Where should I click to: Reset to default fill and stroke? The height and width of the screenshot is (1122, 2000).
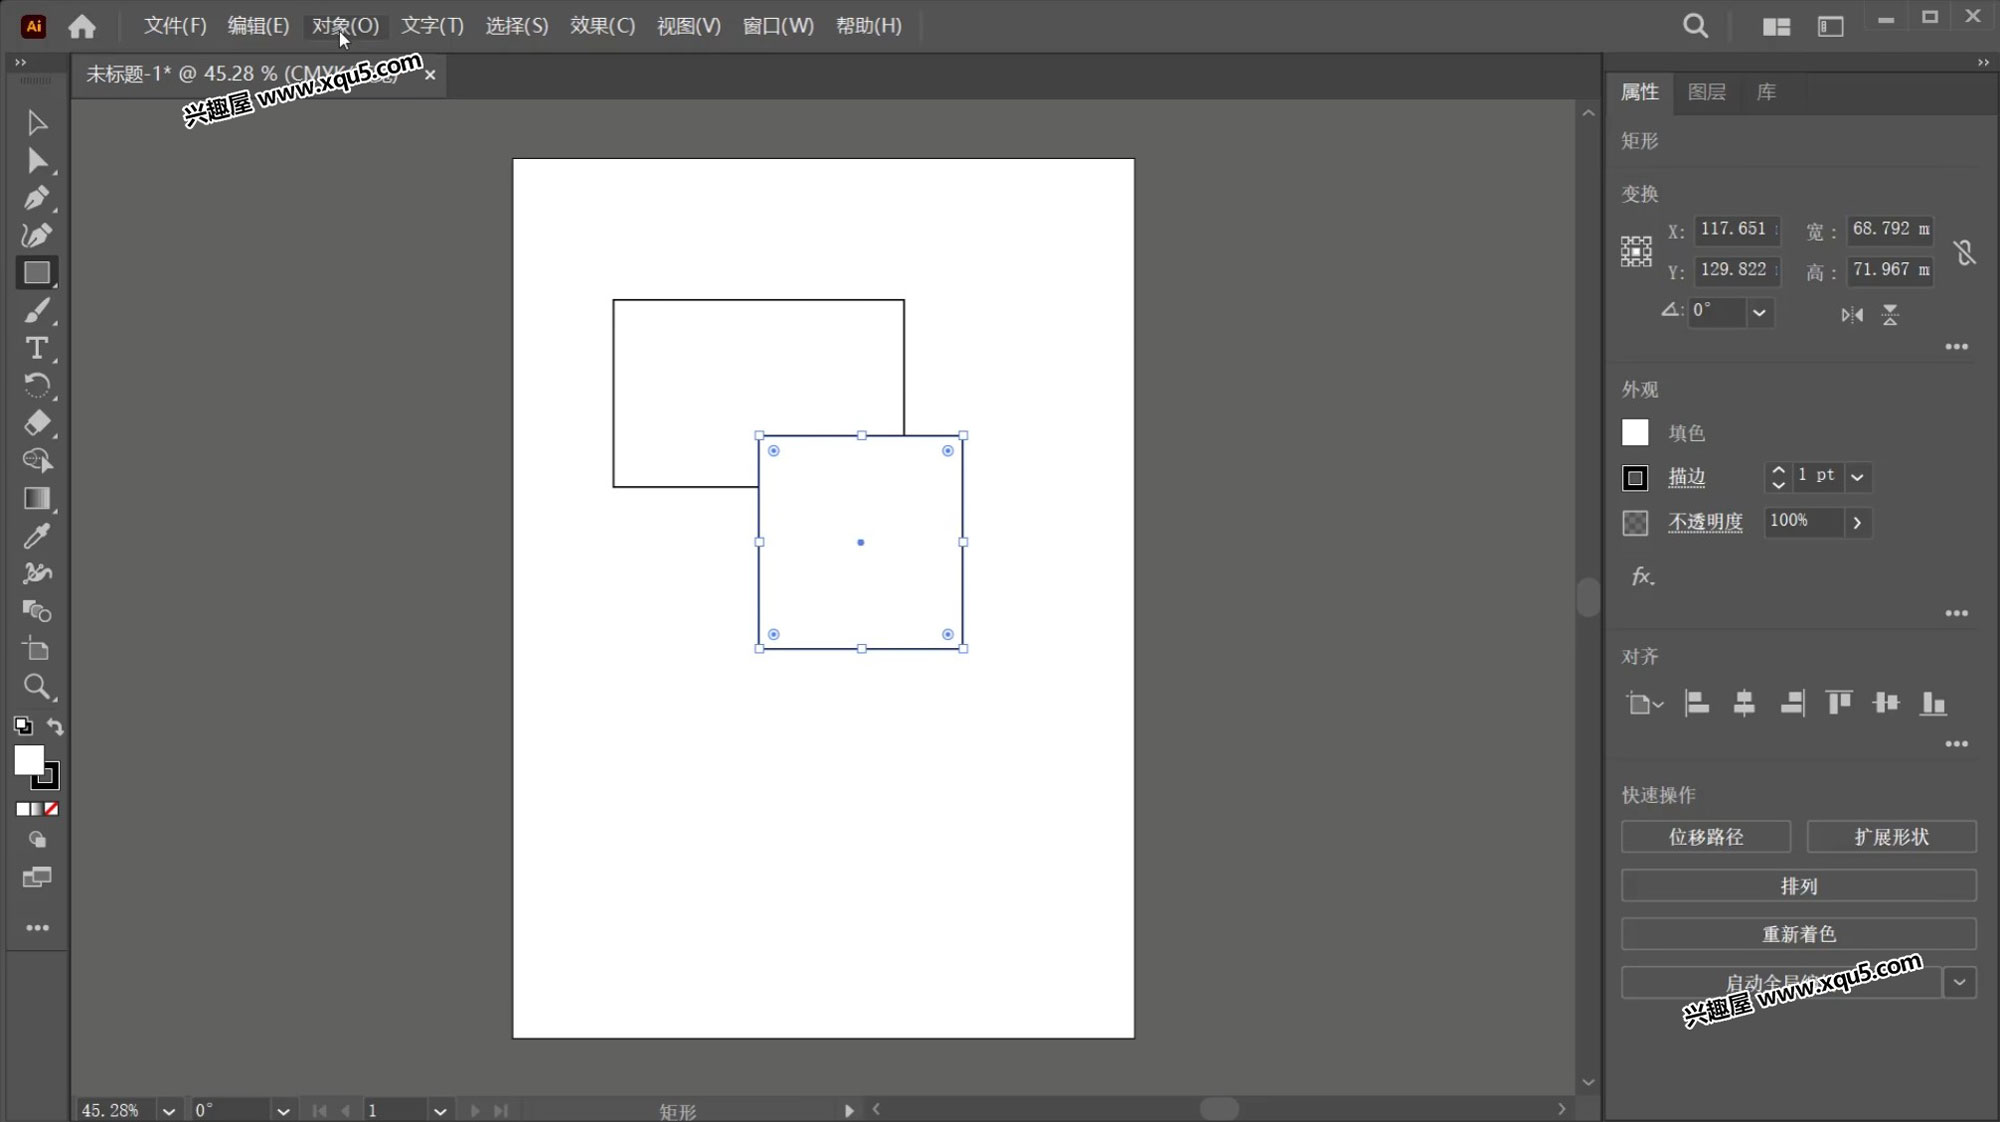pyautogui.click(x=22, y=726)
